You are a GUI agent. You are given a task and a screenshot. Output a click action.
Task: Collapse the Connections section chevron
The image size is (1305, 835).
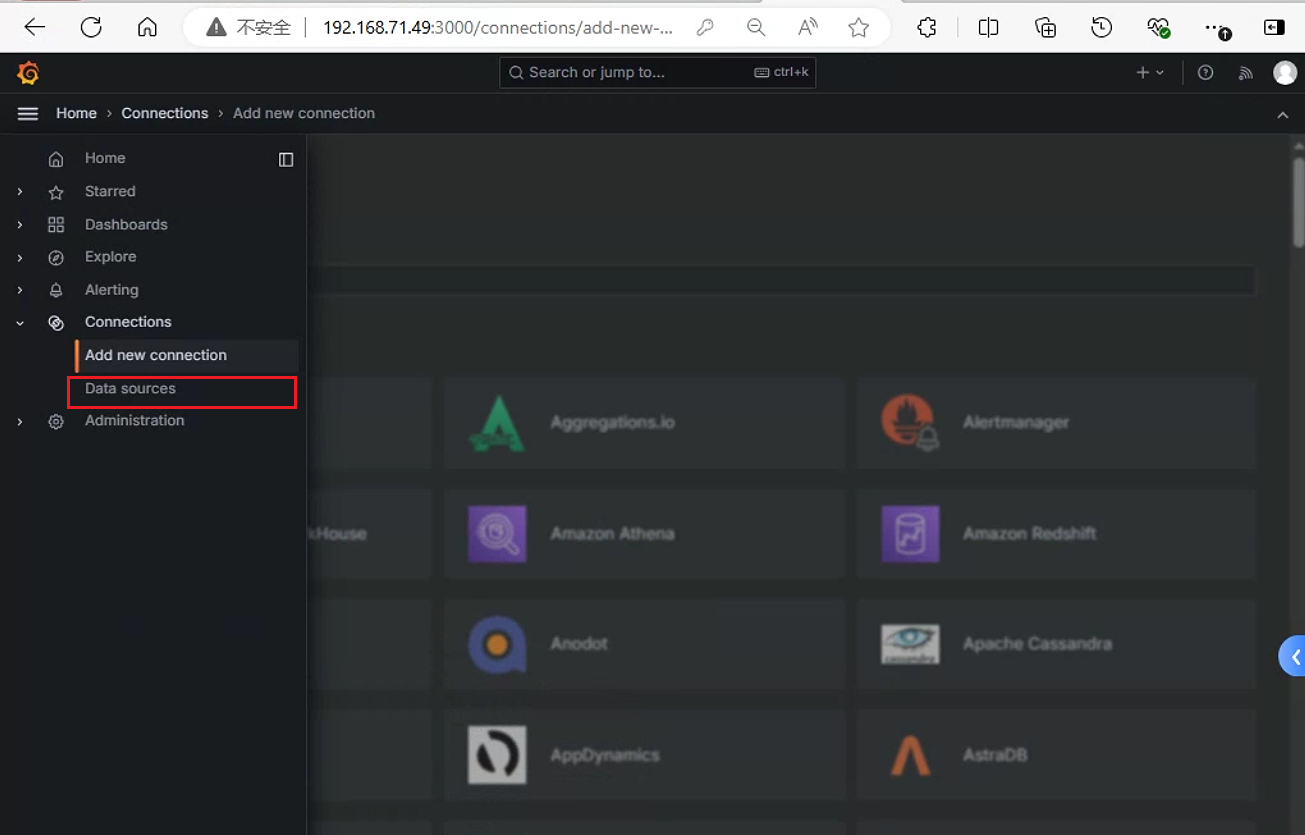point(20,323)
